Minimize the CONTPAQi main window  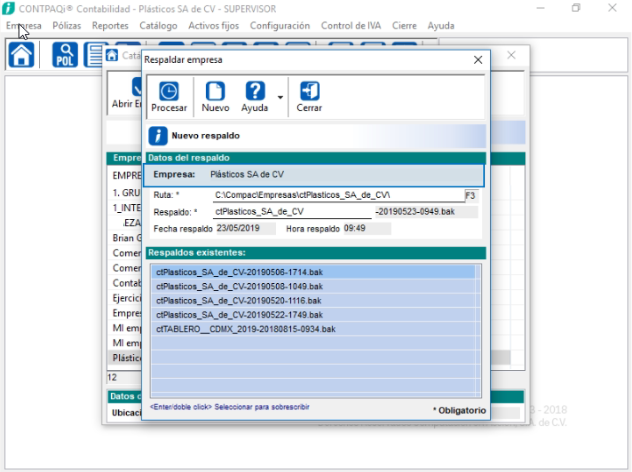541,8
